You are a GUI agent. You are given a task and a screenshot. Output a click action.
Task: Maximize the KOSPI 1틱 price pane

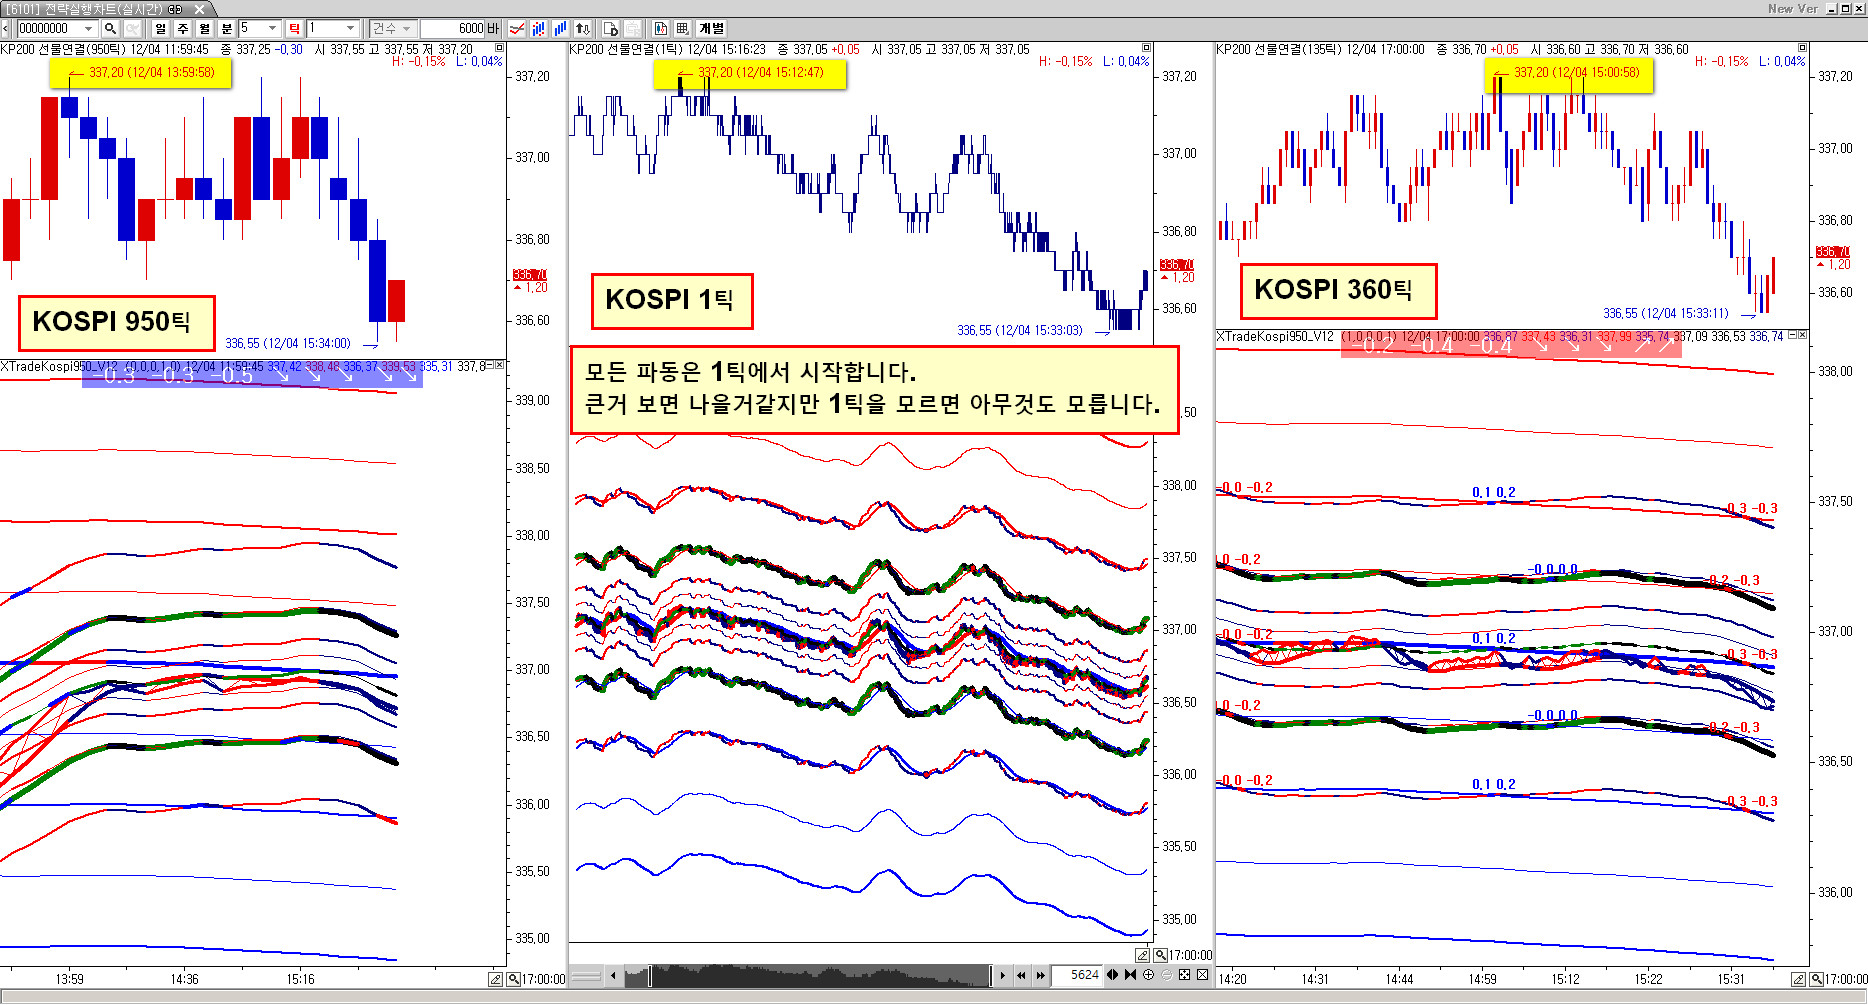click(x=1147, y=48)
